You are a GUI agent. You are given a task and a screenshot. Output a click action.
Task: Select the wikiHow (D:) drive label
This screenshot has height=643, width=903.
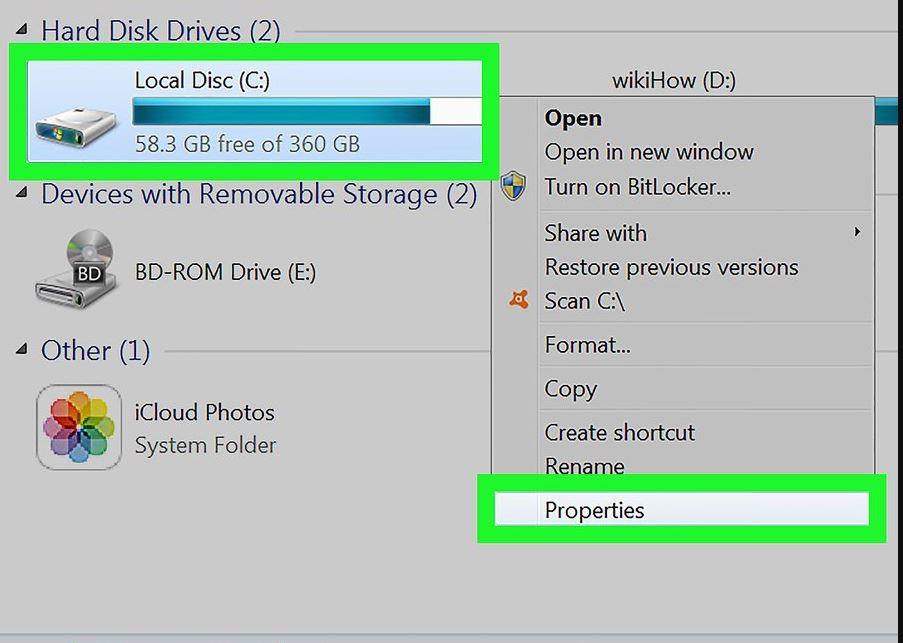(674, 81)
